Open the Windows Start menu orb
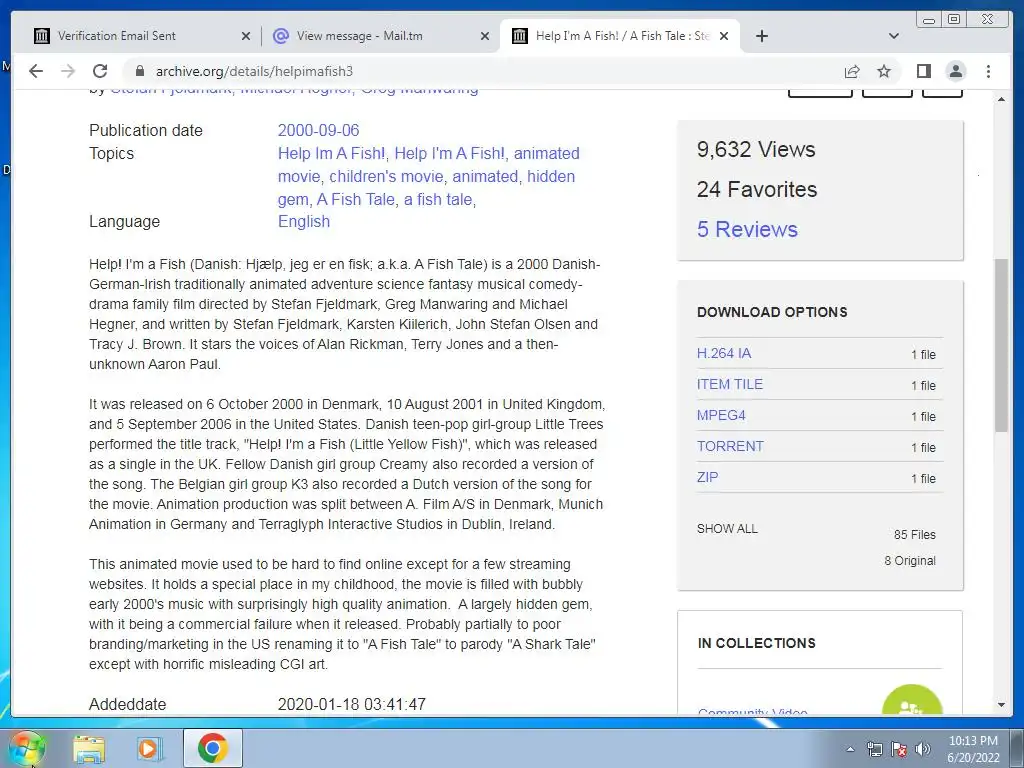Image resolution: width=1024 pixels, height=768 pixels. pyautogui.click(x=26, y=748)
